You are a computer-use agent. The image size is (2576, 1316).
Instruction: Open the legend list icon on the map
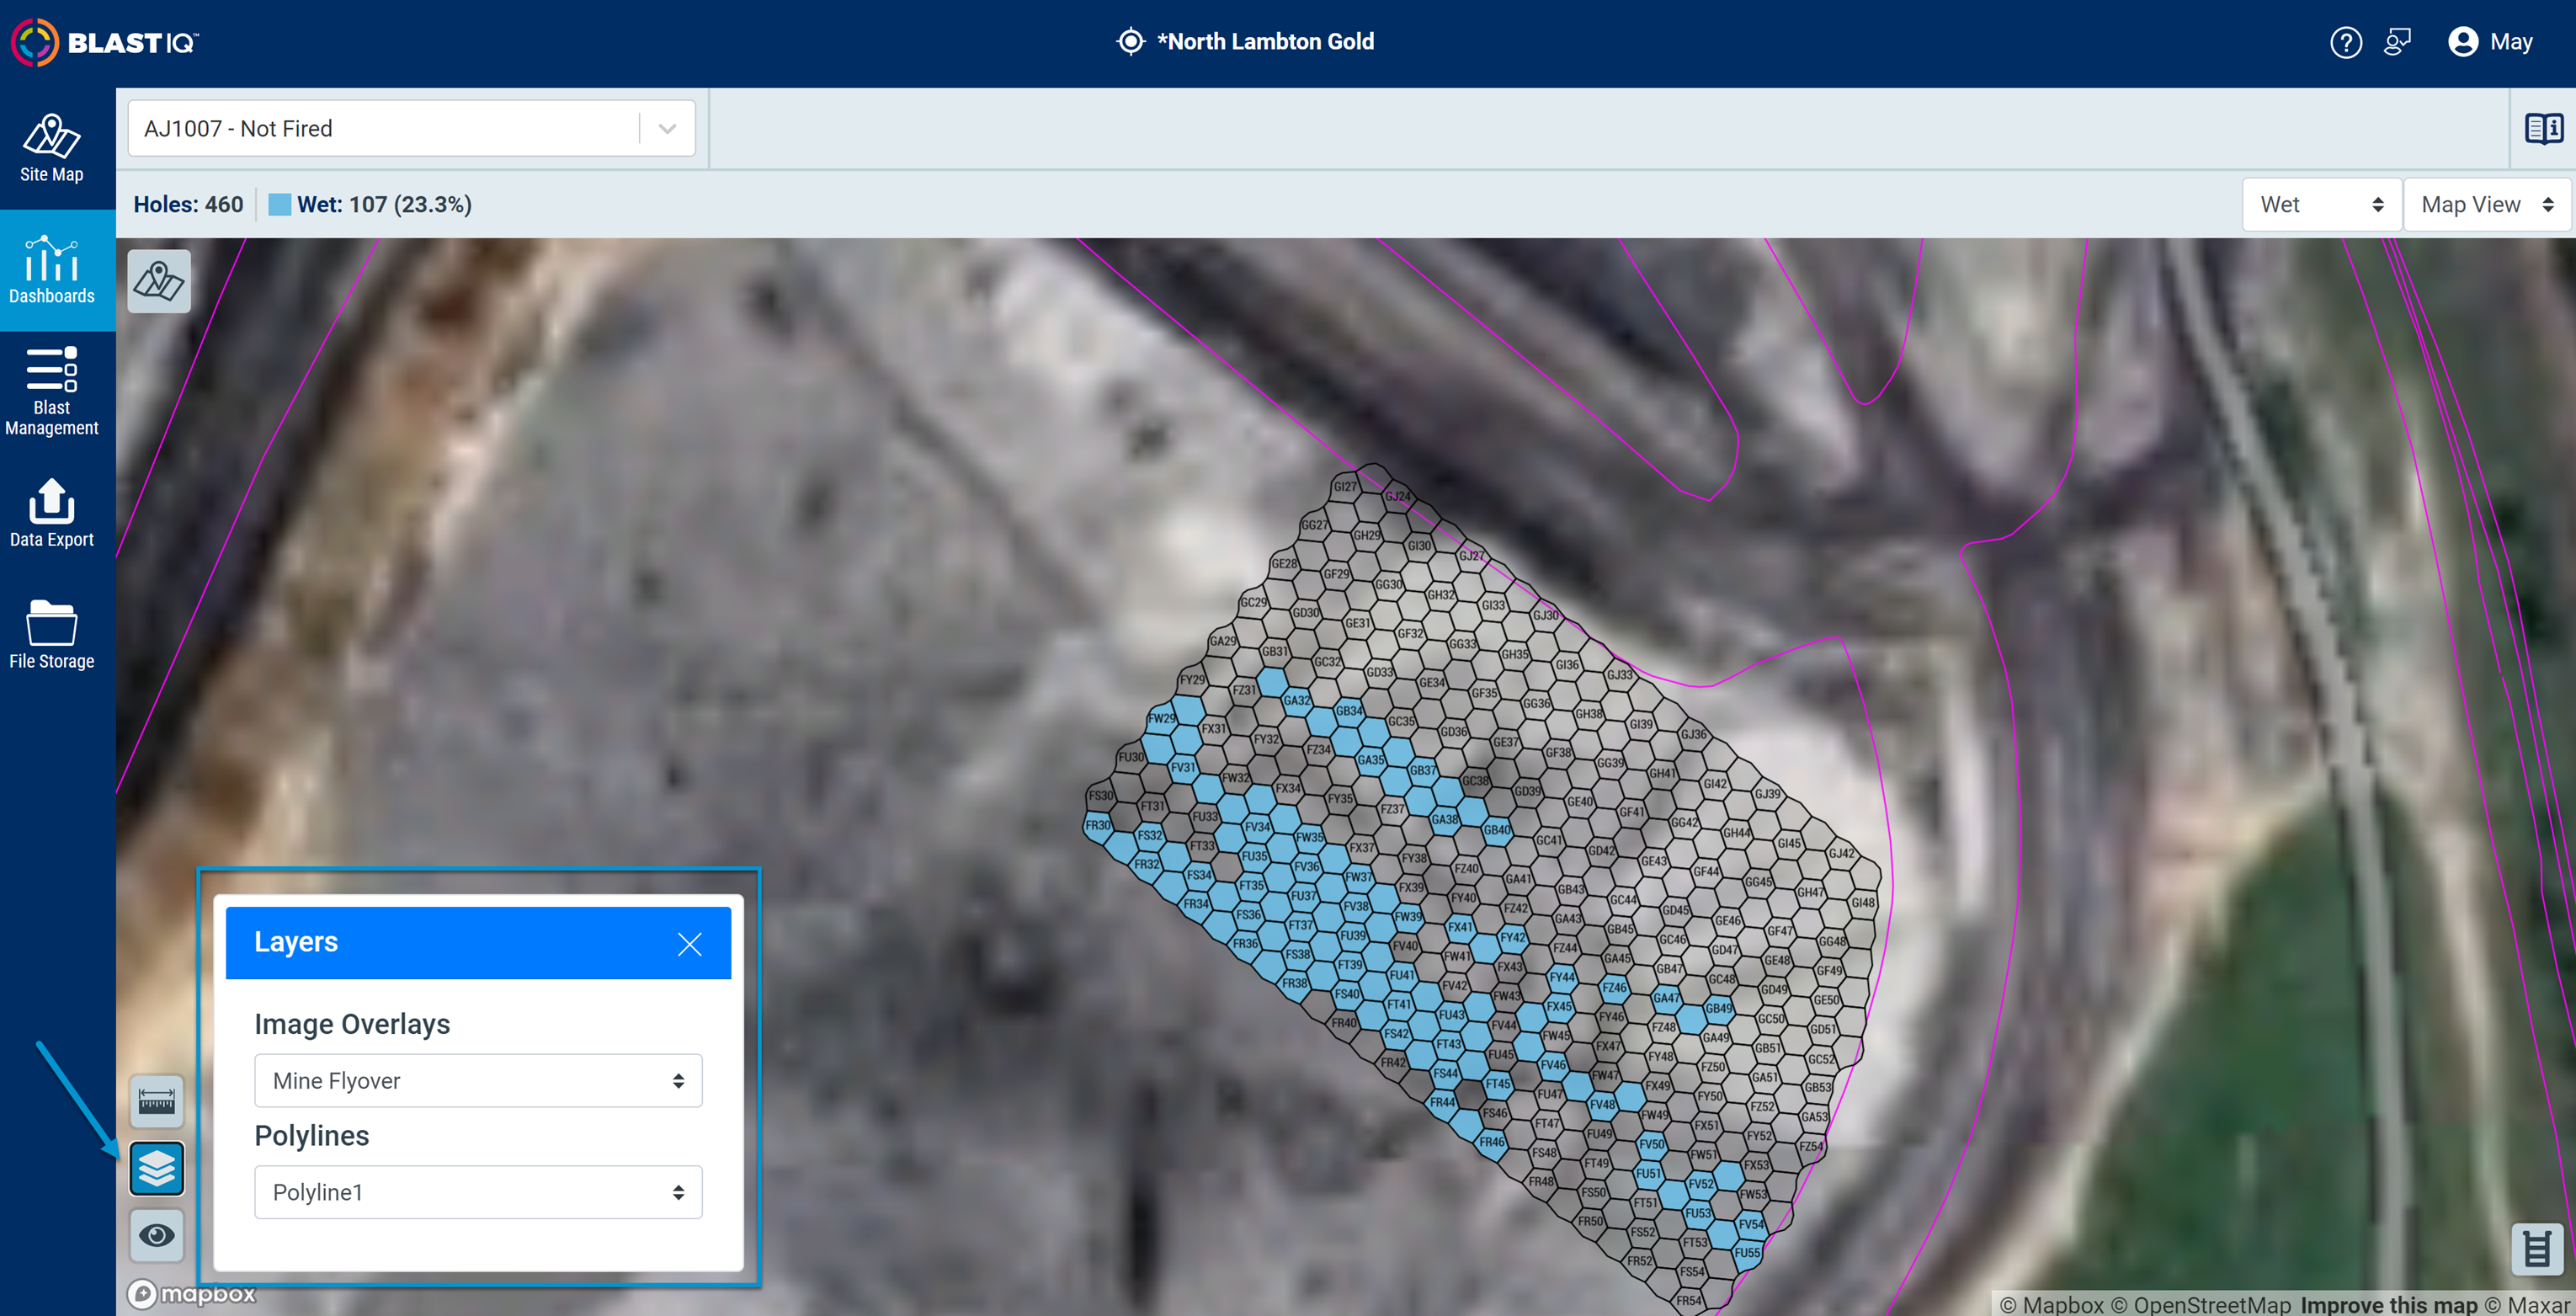click(2537, 1249)
